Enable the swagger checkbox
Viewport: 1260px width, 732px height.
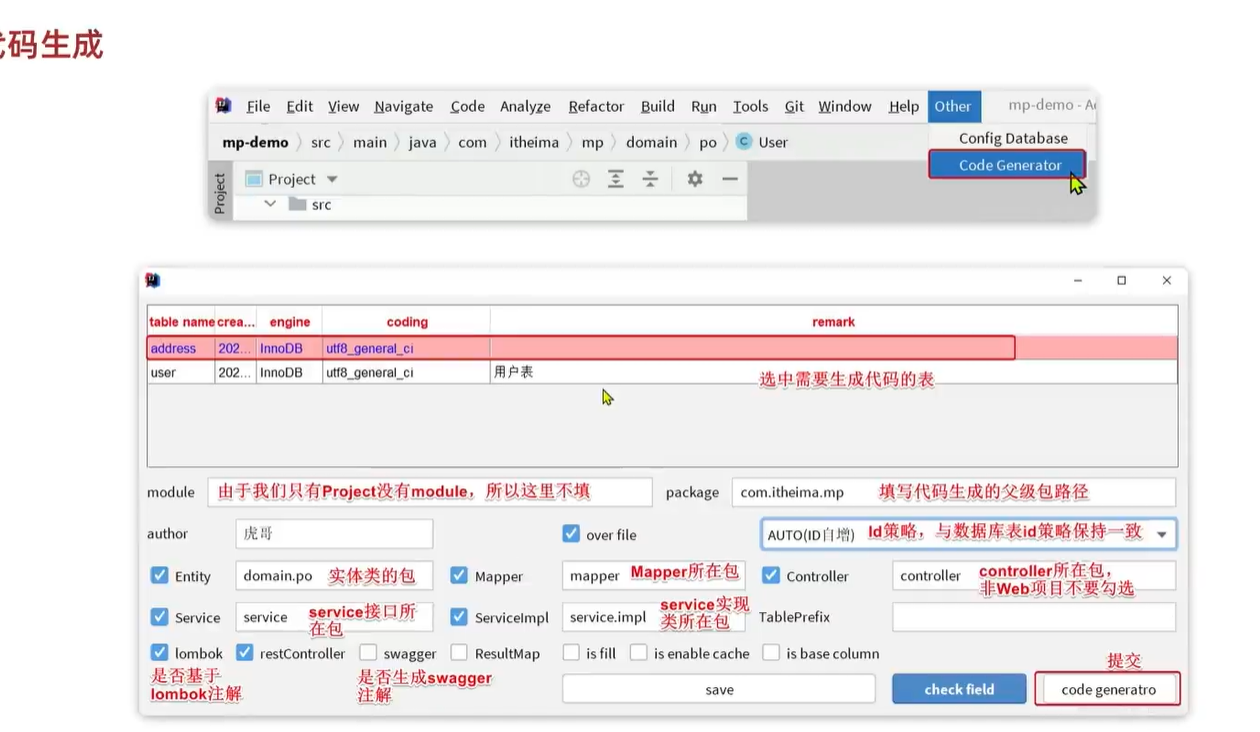[x=368, y=652]
